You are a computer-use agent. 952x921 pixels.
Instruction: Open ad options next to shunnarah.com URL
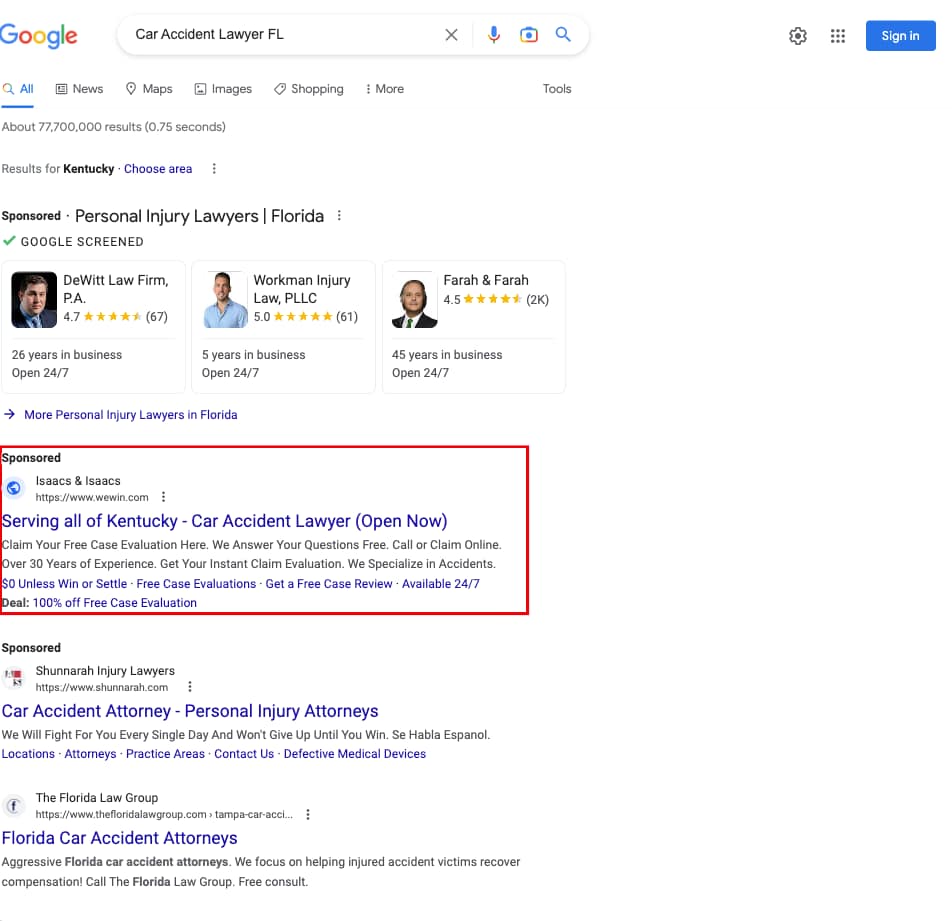coord(190,687)
